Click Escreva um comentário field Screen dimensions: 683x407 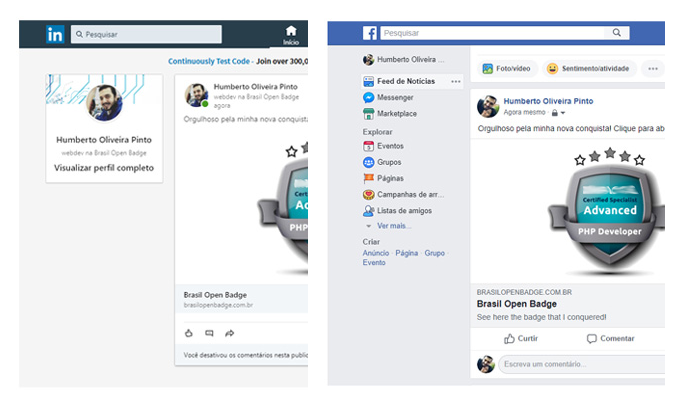tap(582, 364)
